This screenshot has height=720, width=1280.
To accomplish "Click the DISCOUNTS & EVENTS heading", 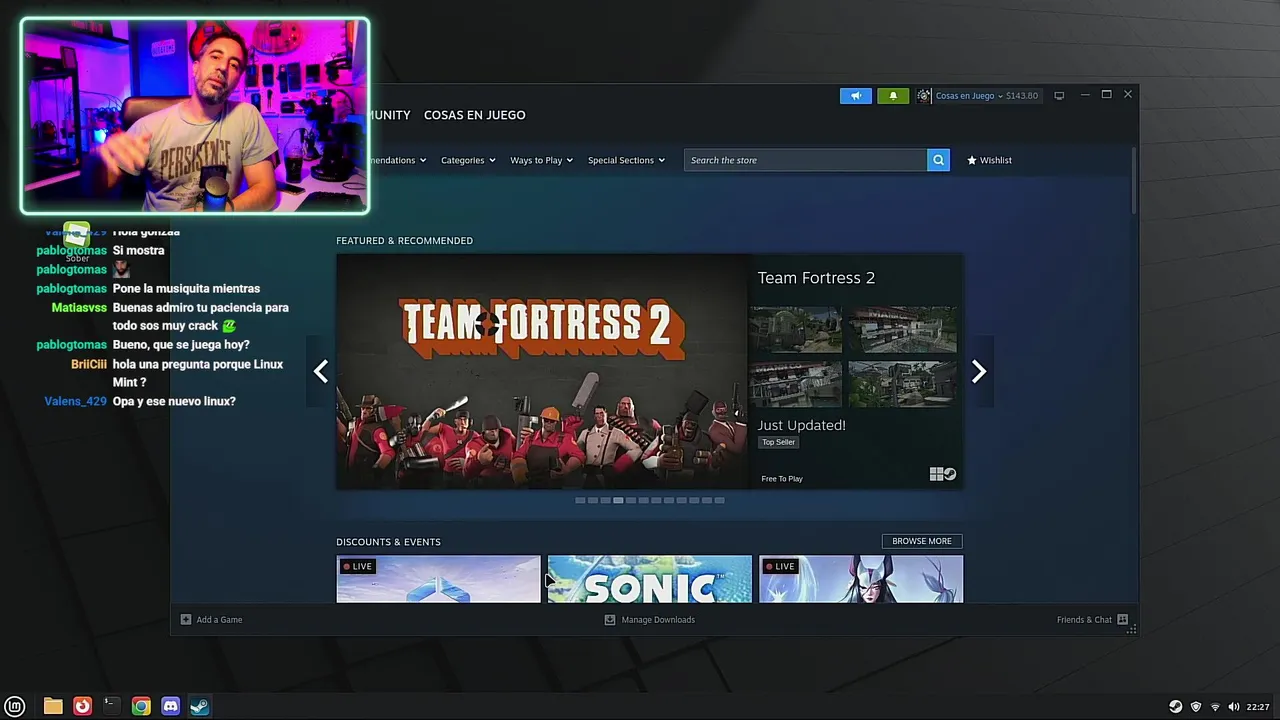I will (388, 542).
